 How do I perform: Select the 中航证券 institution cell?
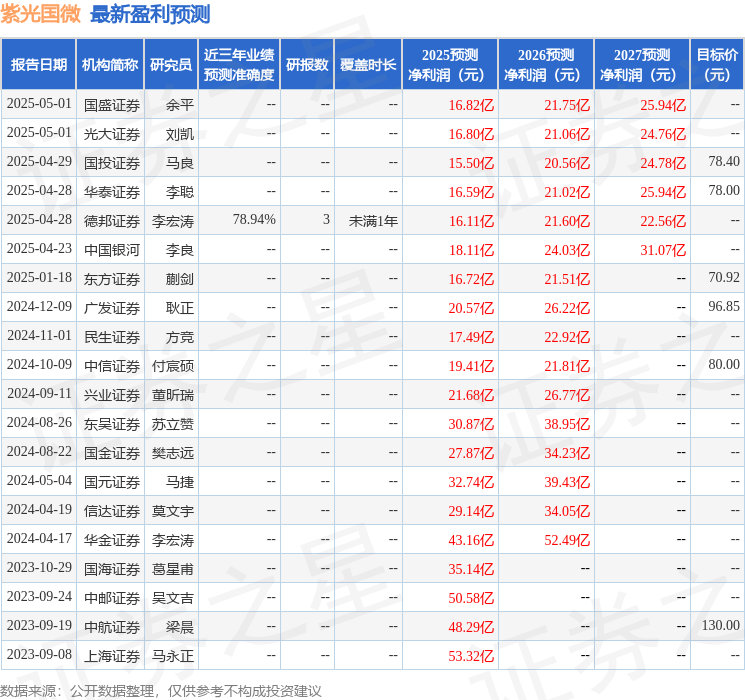[x=112, y=627]
